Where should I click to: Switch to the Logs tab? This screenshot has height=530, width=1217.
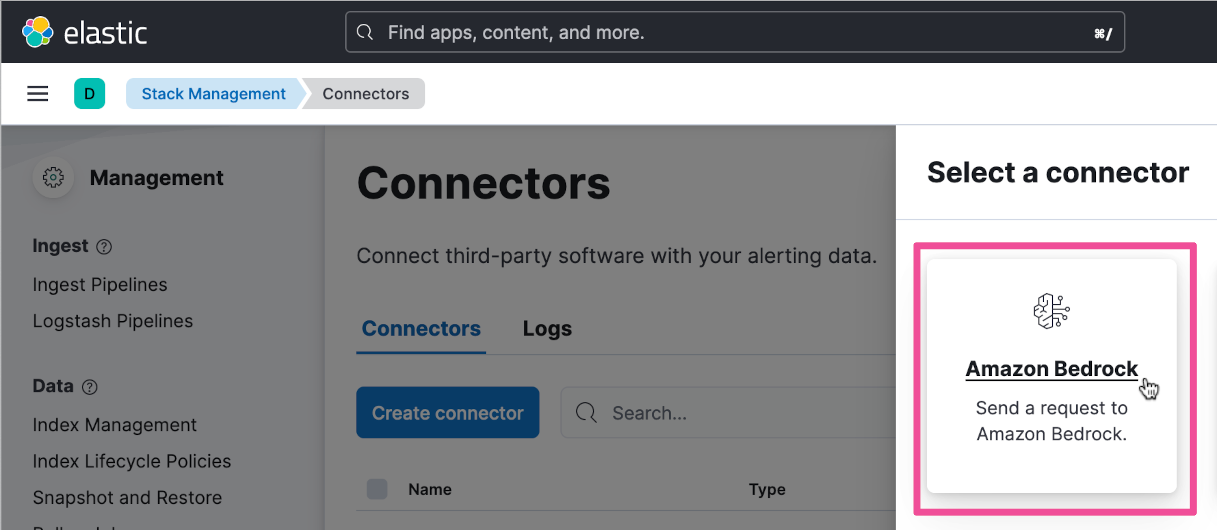tap(547, 328)
